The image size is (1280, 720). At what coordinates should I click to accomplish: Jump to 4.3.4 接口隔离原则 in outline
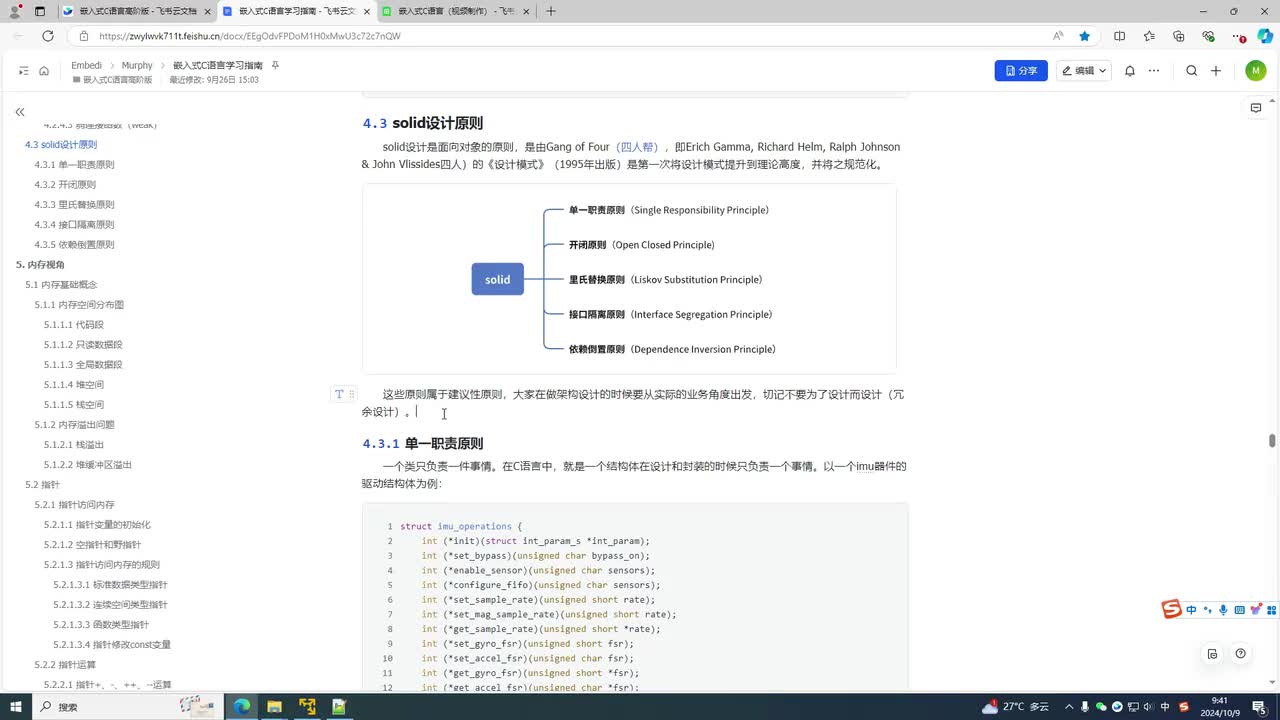click(x=74, y=225)
